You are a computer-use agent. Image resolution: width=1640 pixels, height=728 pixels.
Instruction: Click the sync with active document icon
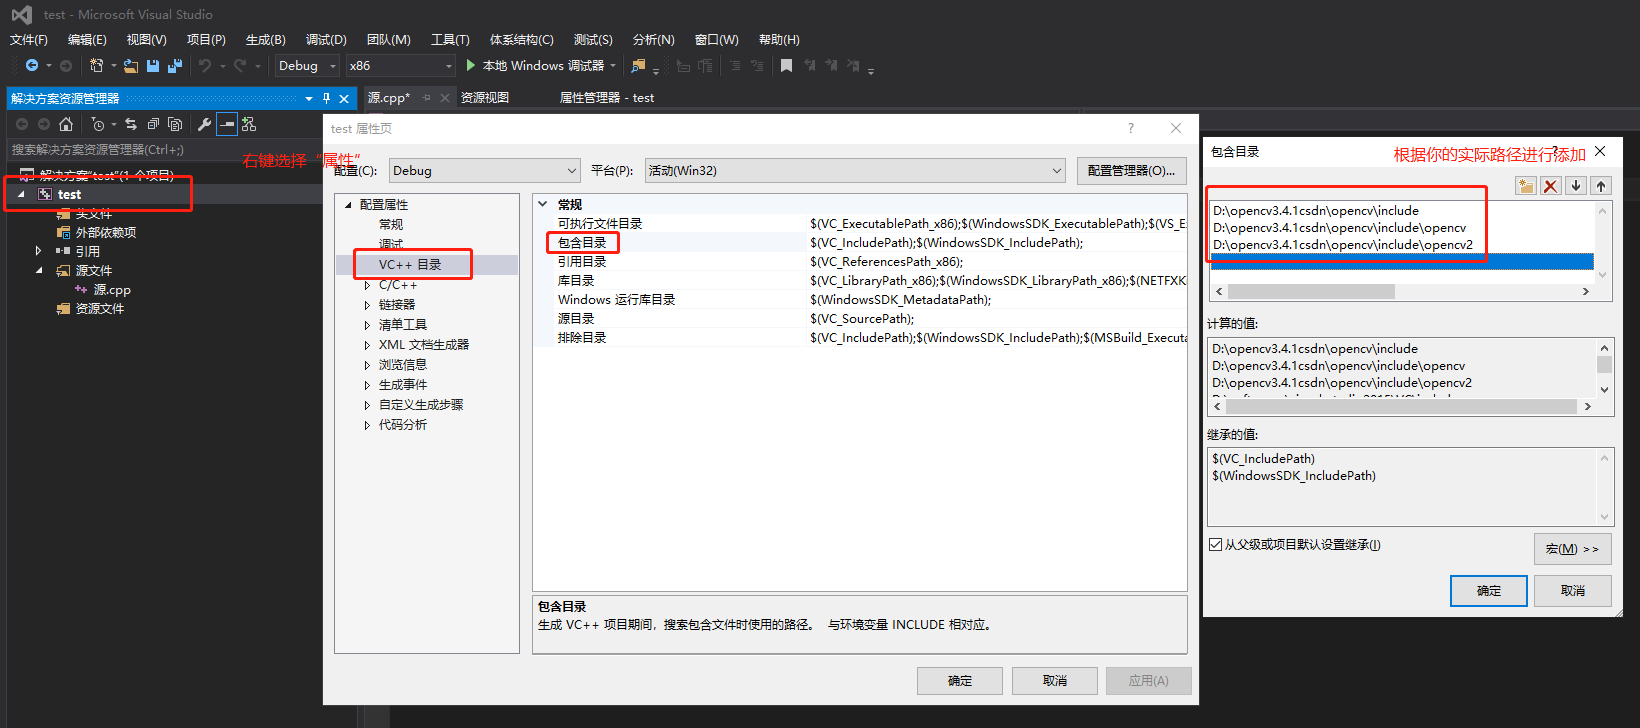131,124
